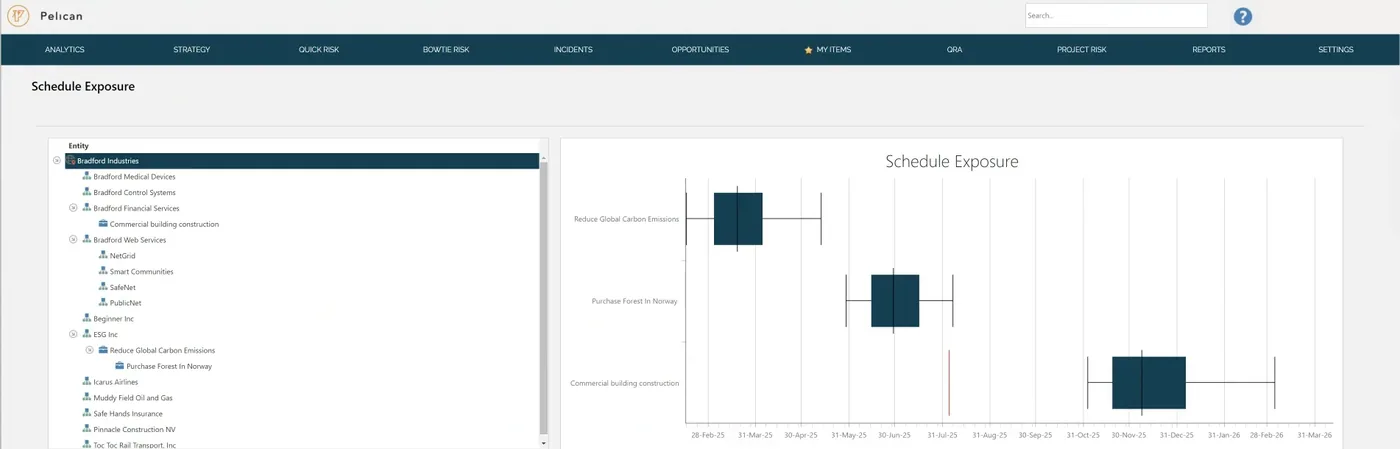
Task: Click the entity tree vertical scrollbar thumb
Action: [544, 299]
